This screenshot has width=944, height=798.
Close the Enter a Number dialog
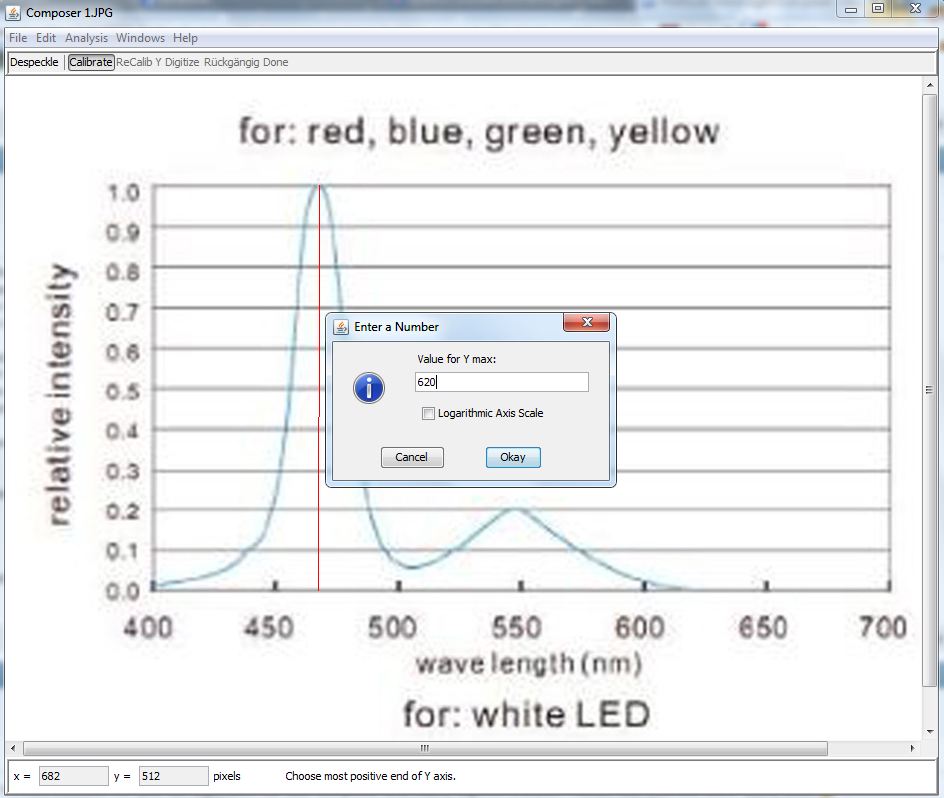(x=586, y=322)
